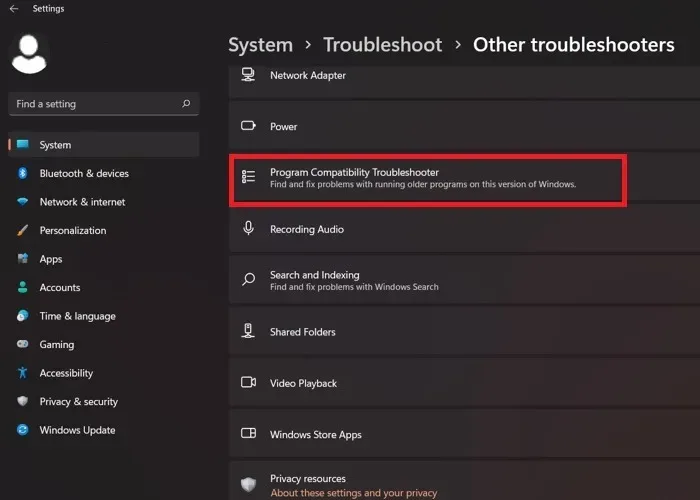Click the Program Compatibility list icon
Image resolution: width=700 pixels, height=500 pixels.
pyautogui.click(x=248, y=177)
